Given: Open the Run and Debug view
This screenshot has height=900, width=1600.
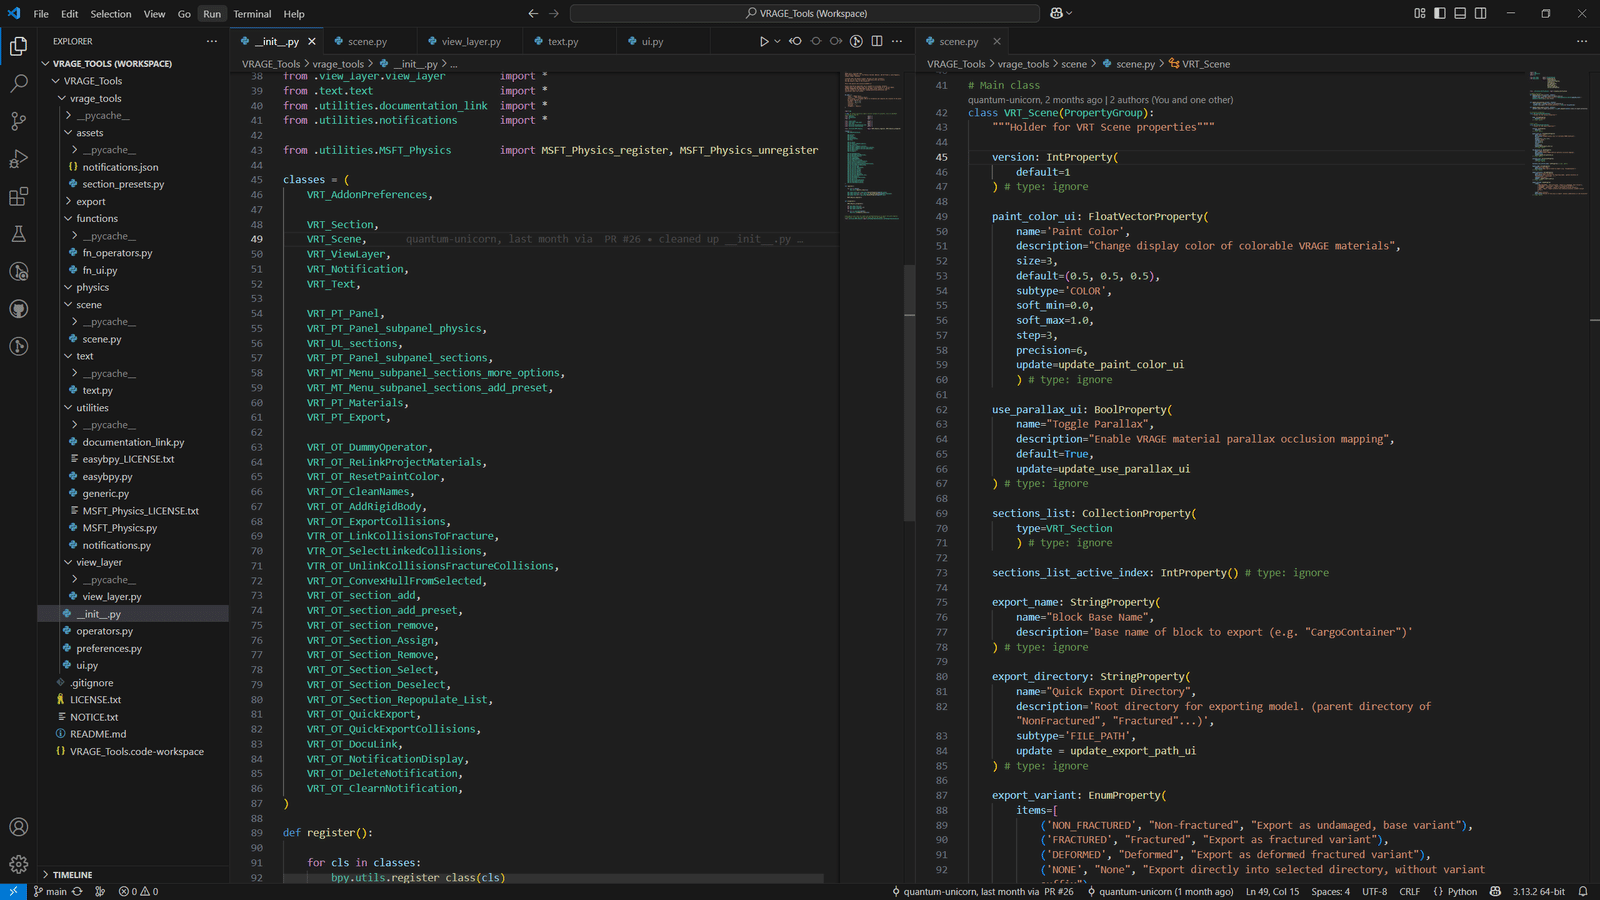Looking at the screenshot, I should (18, 159).
